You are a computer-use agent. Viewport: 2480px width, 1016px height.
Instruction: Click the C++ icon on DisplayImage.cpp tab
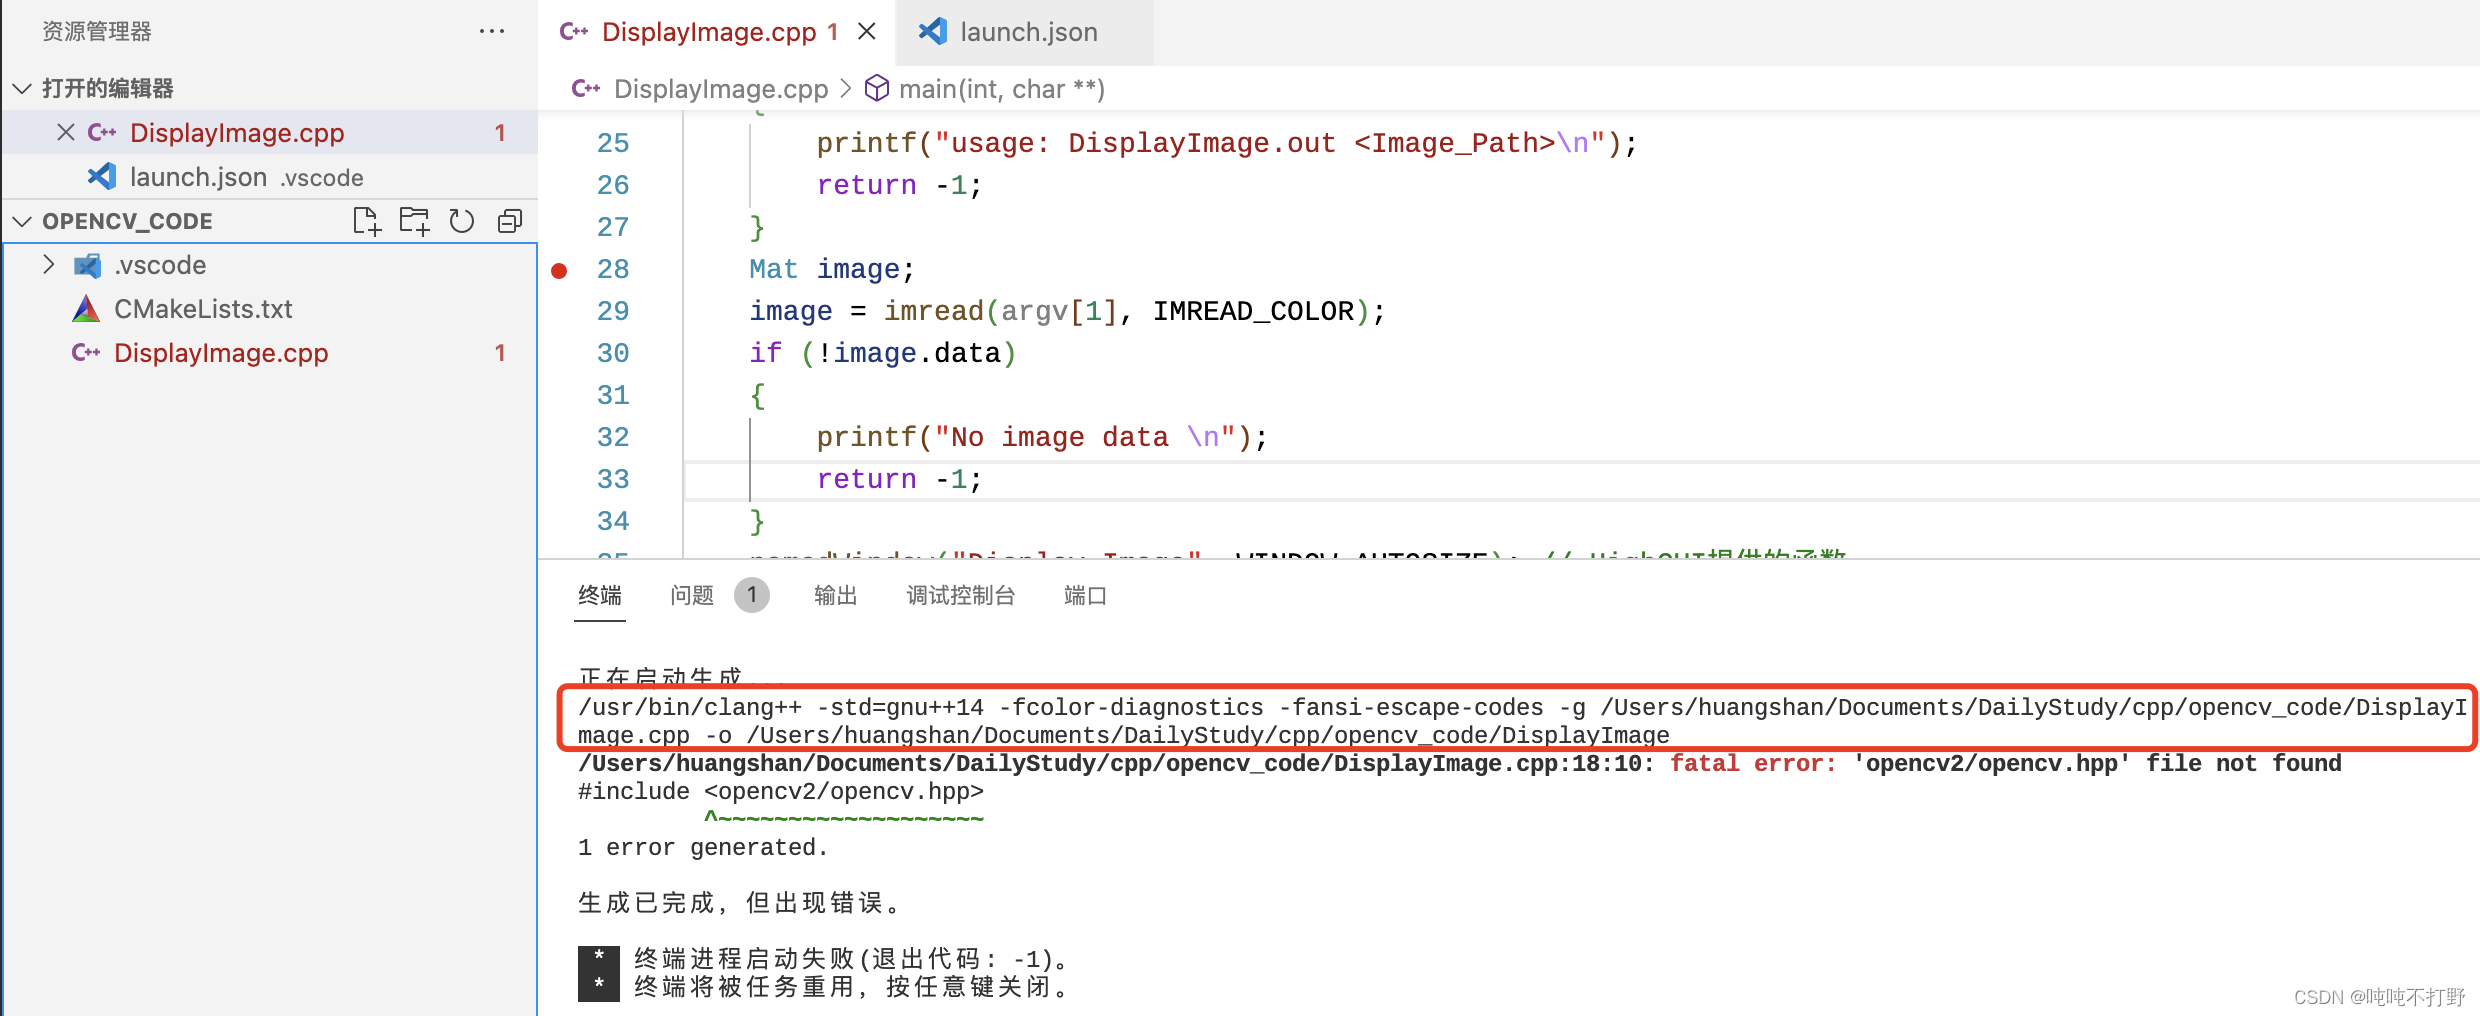tap(574, 32)
